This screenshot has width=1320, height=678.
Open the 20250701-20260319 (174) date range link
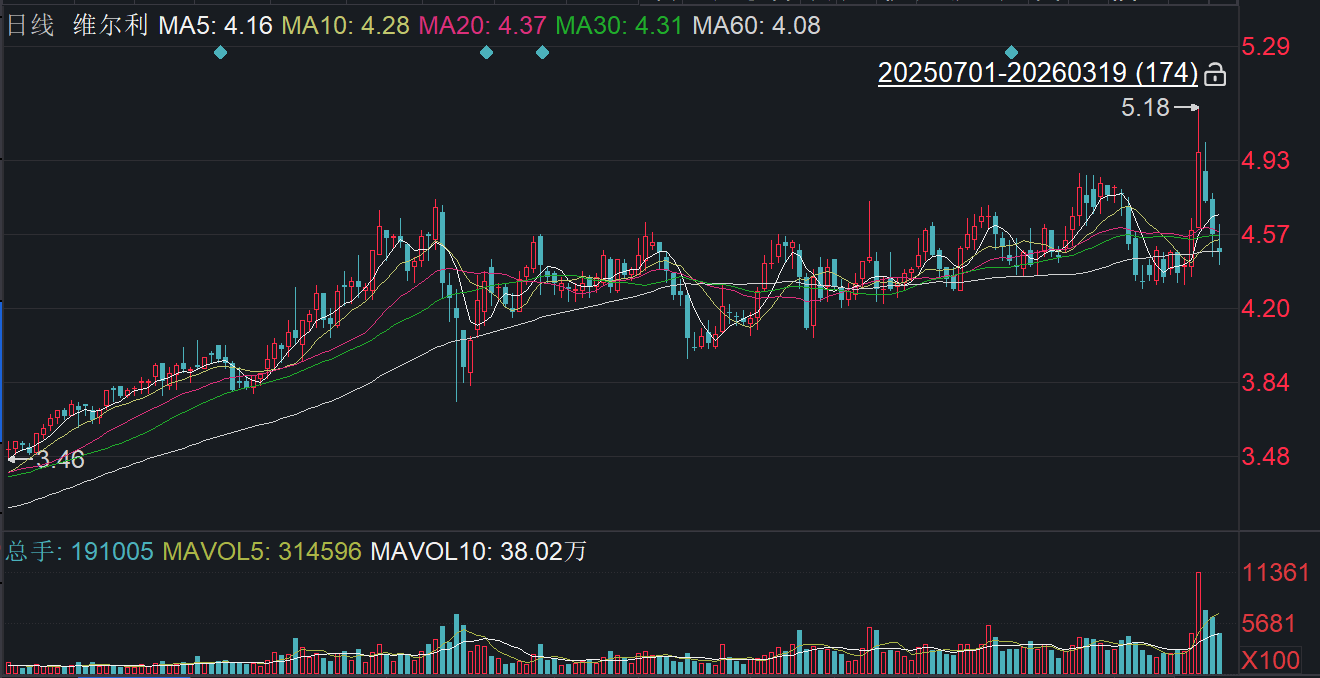click(1038, 74)
